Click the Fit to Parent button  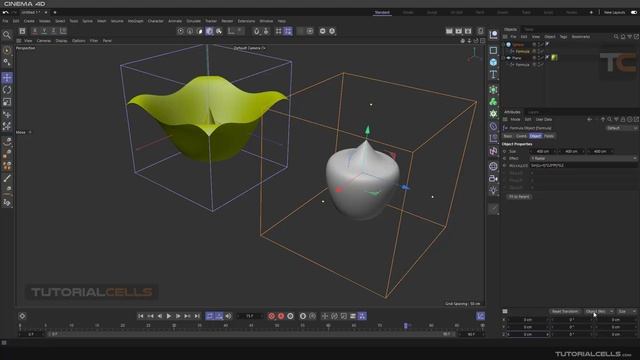pyautogui.click(x=519, y=197)
